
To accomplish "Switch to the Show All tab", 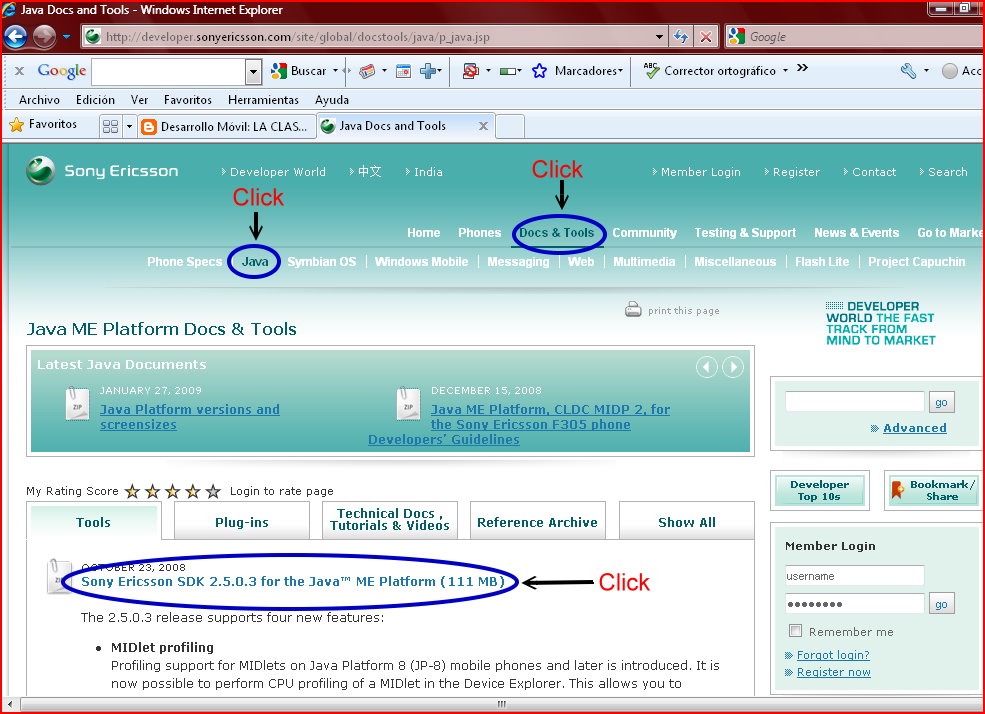I will pos(687,522).
